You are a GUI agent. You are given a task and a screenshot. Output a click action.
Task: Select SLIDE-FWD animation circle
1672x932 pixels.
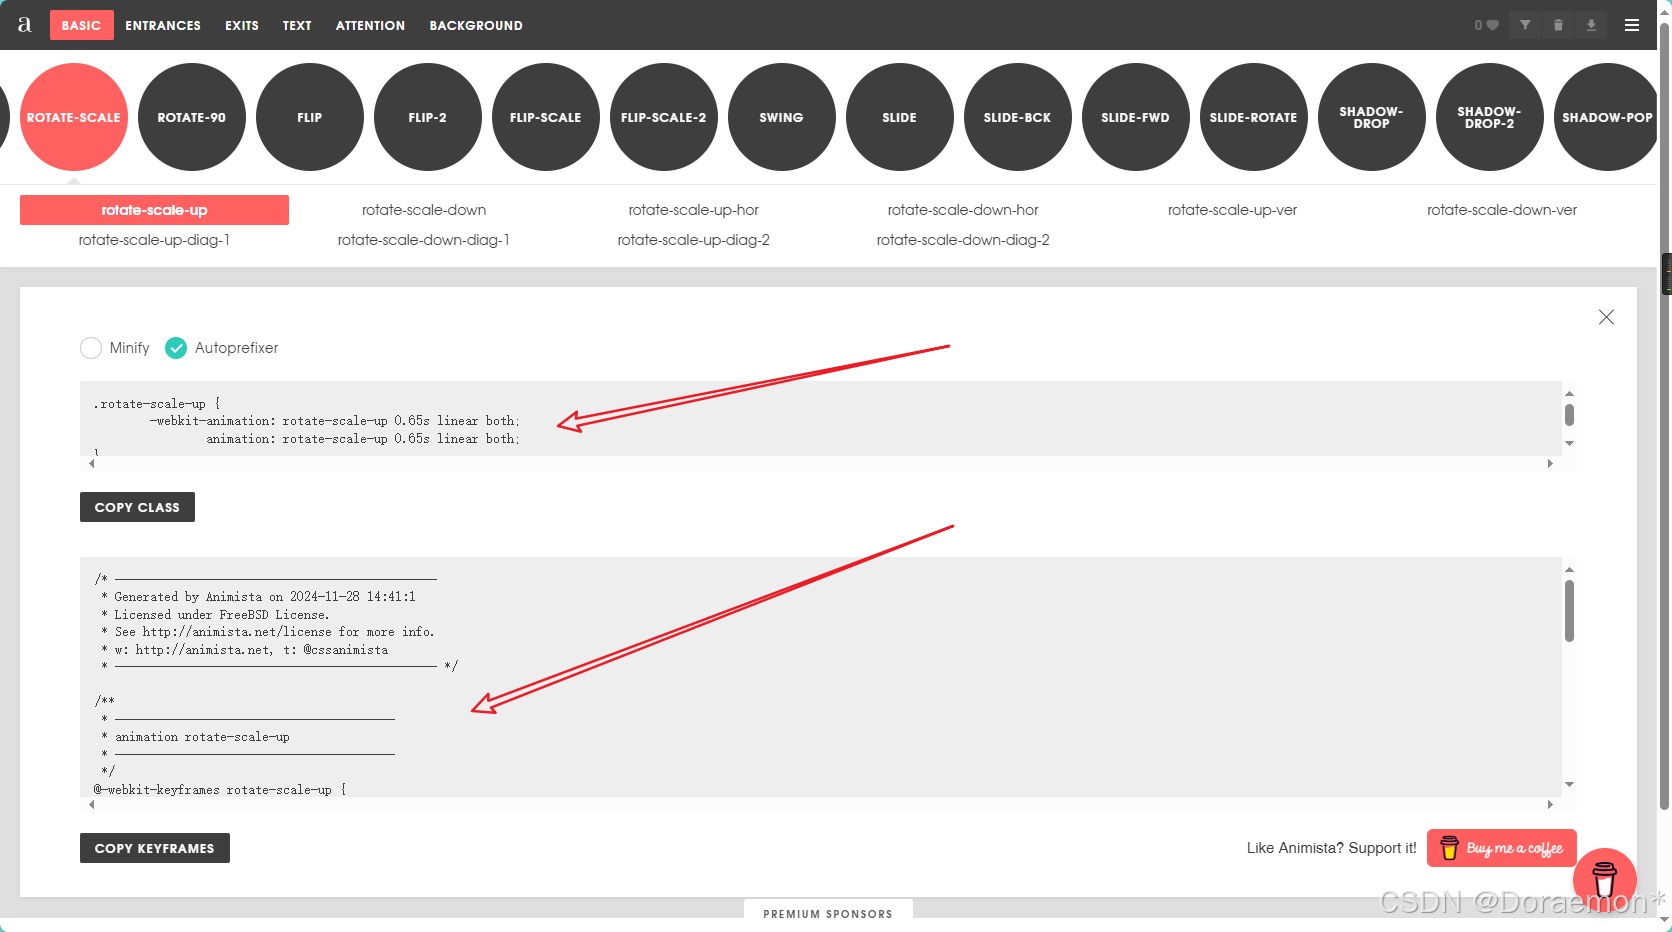tap(1136, 117)
